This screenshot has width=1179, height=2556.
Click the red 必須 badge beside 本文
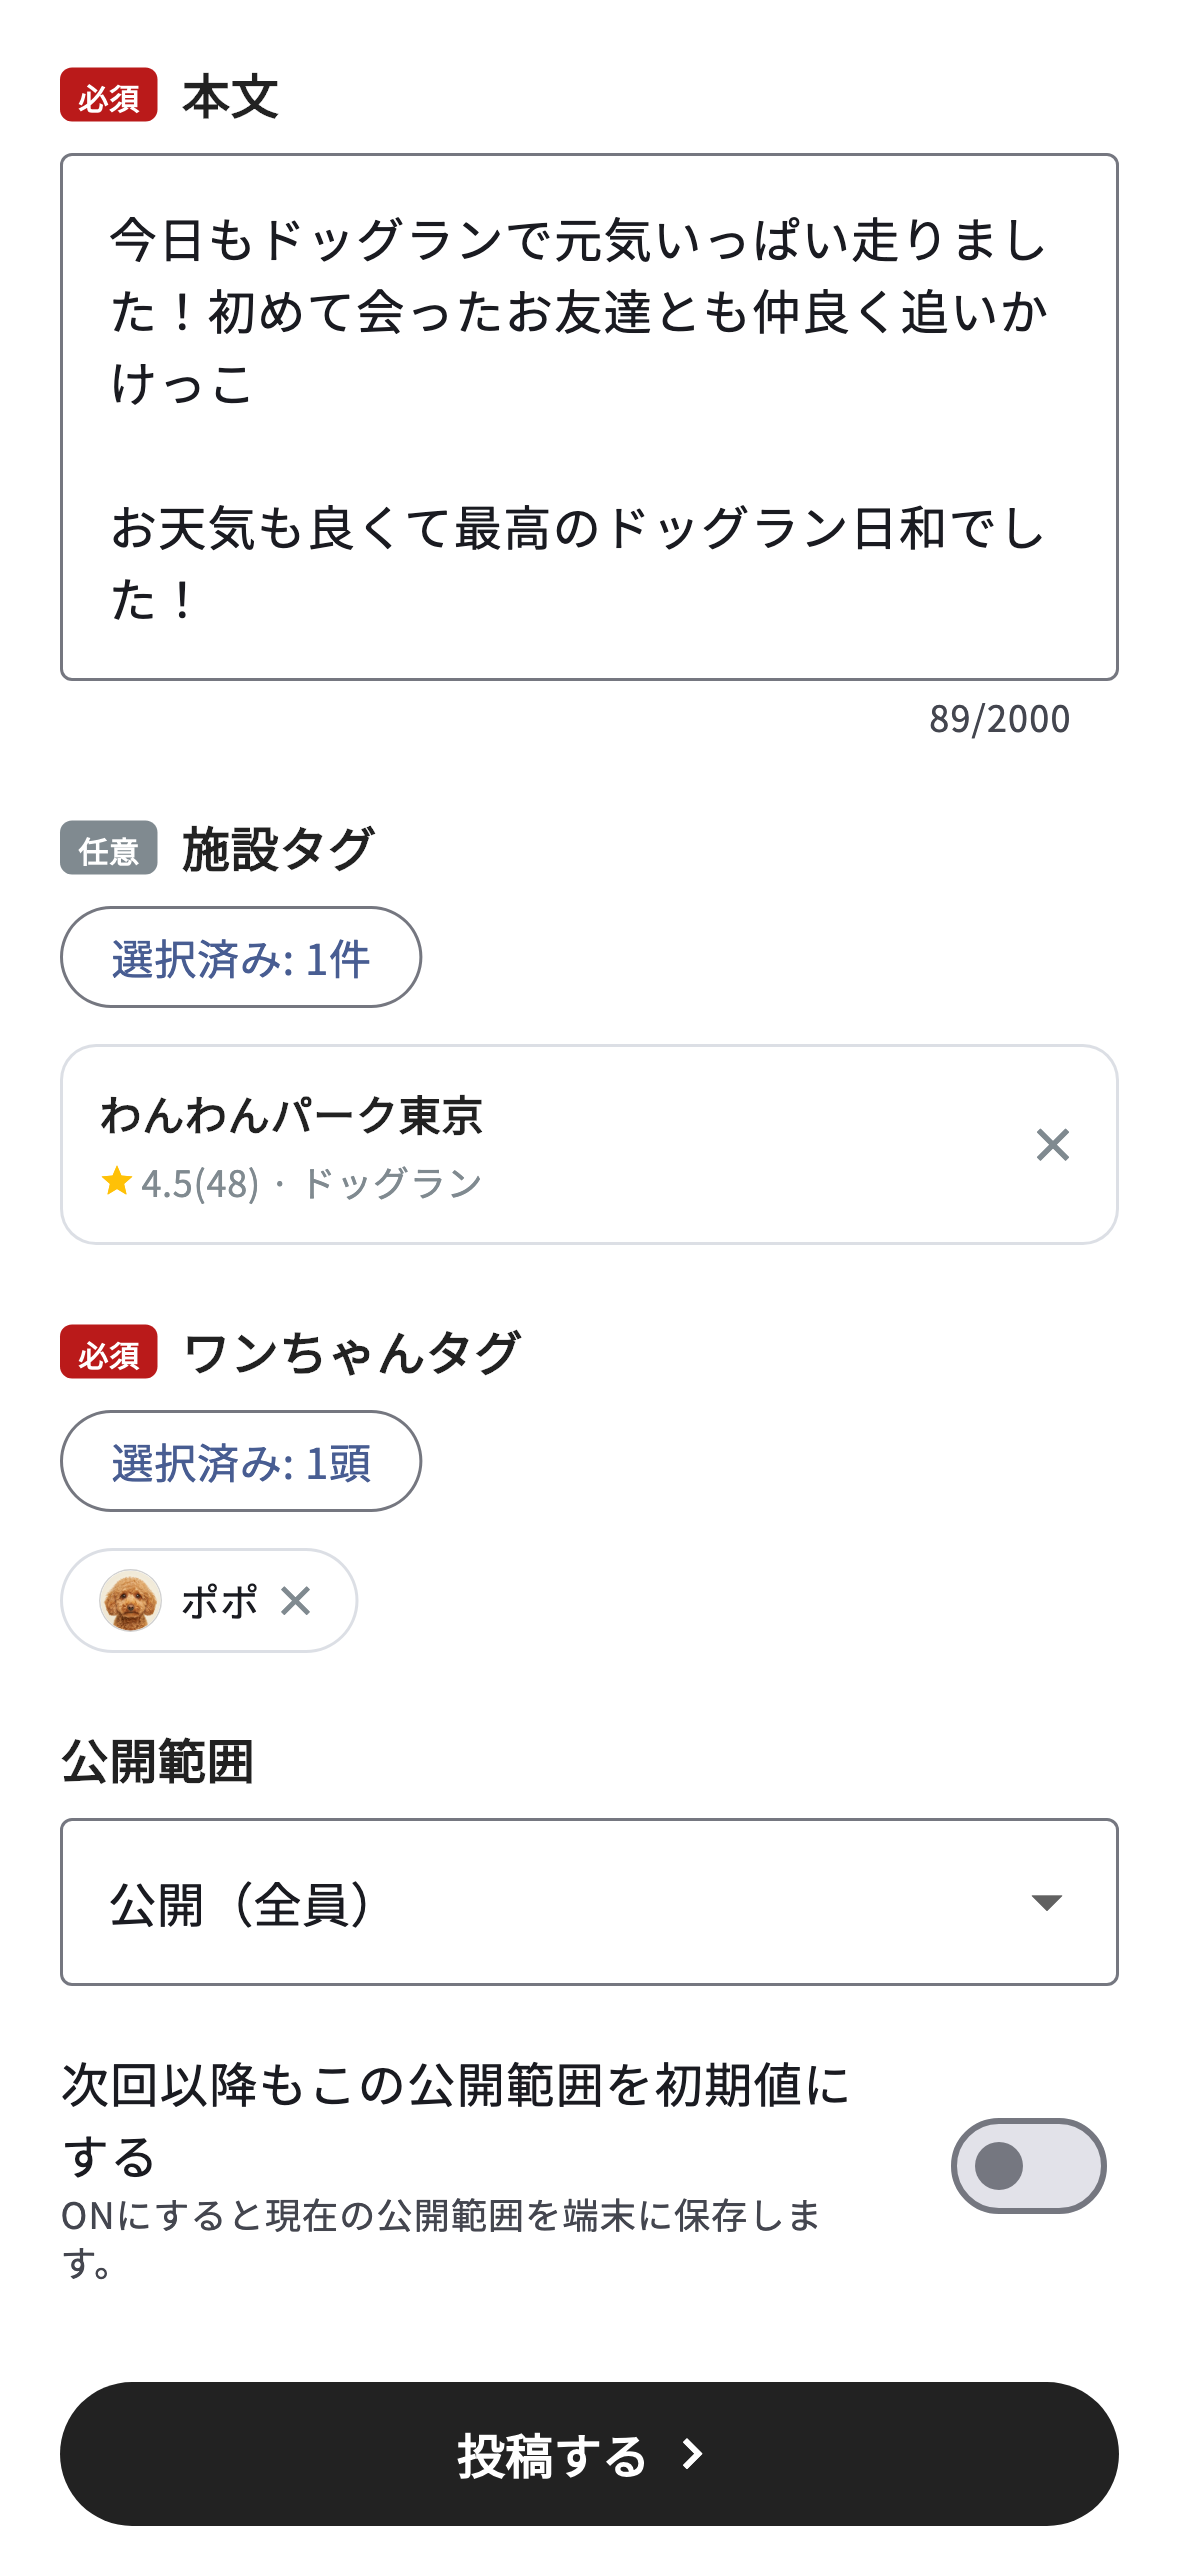pyautogui.click(x=109, y=96)
